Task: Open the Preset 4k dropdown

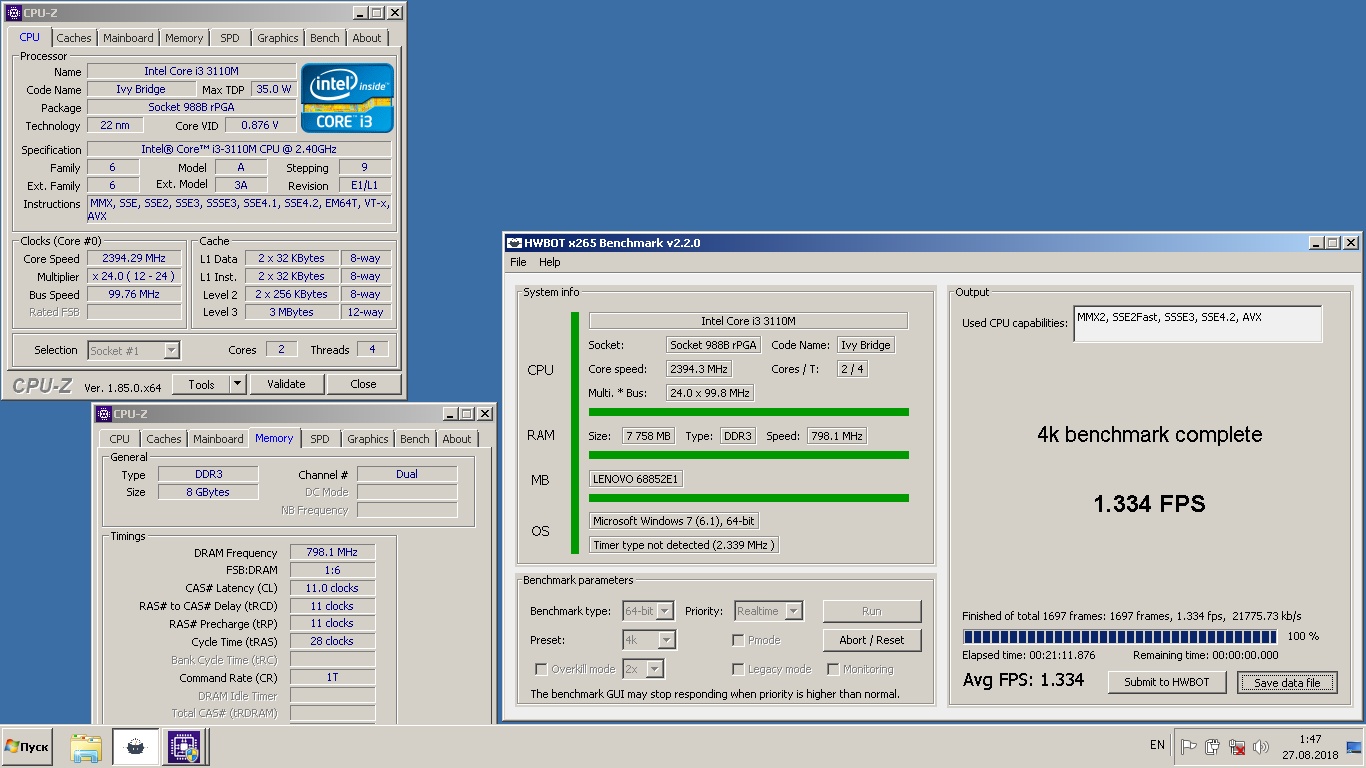Action: point(649,640)
